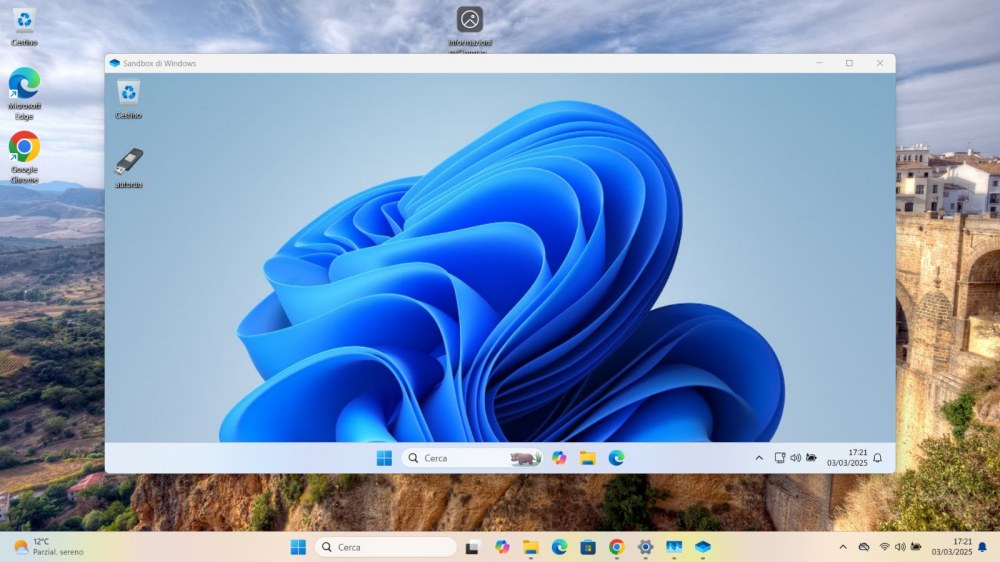The height and width of the screenshot is (562, 1000).
Task: Open the host notification bell
Action: coord(983,547)
